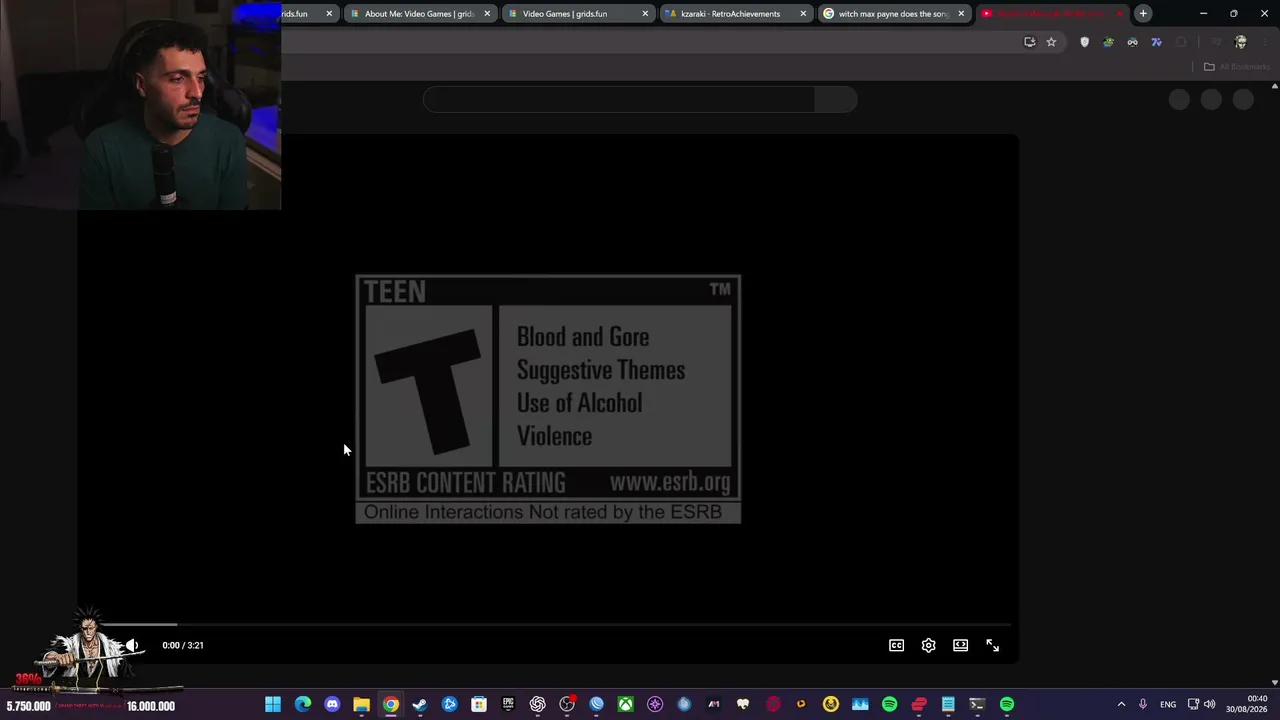Open the green frog extension icon
The image size is (1280, 720).
[1108, 42]
